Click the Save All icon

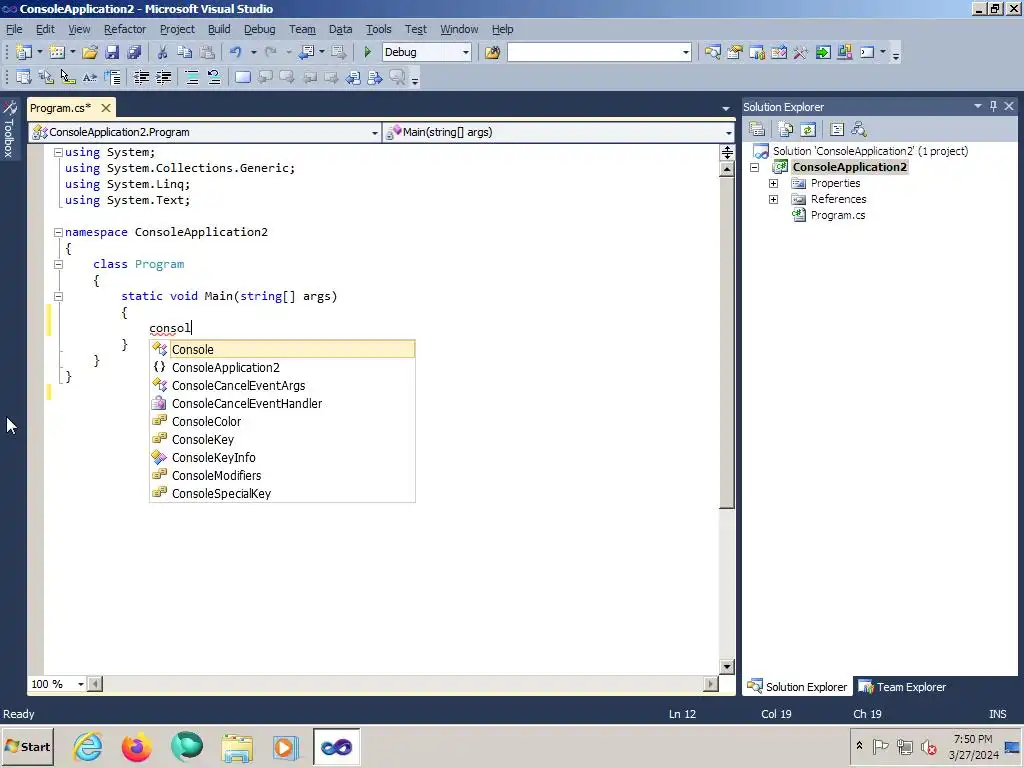click(x=135, y=52)
